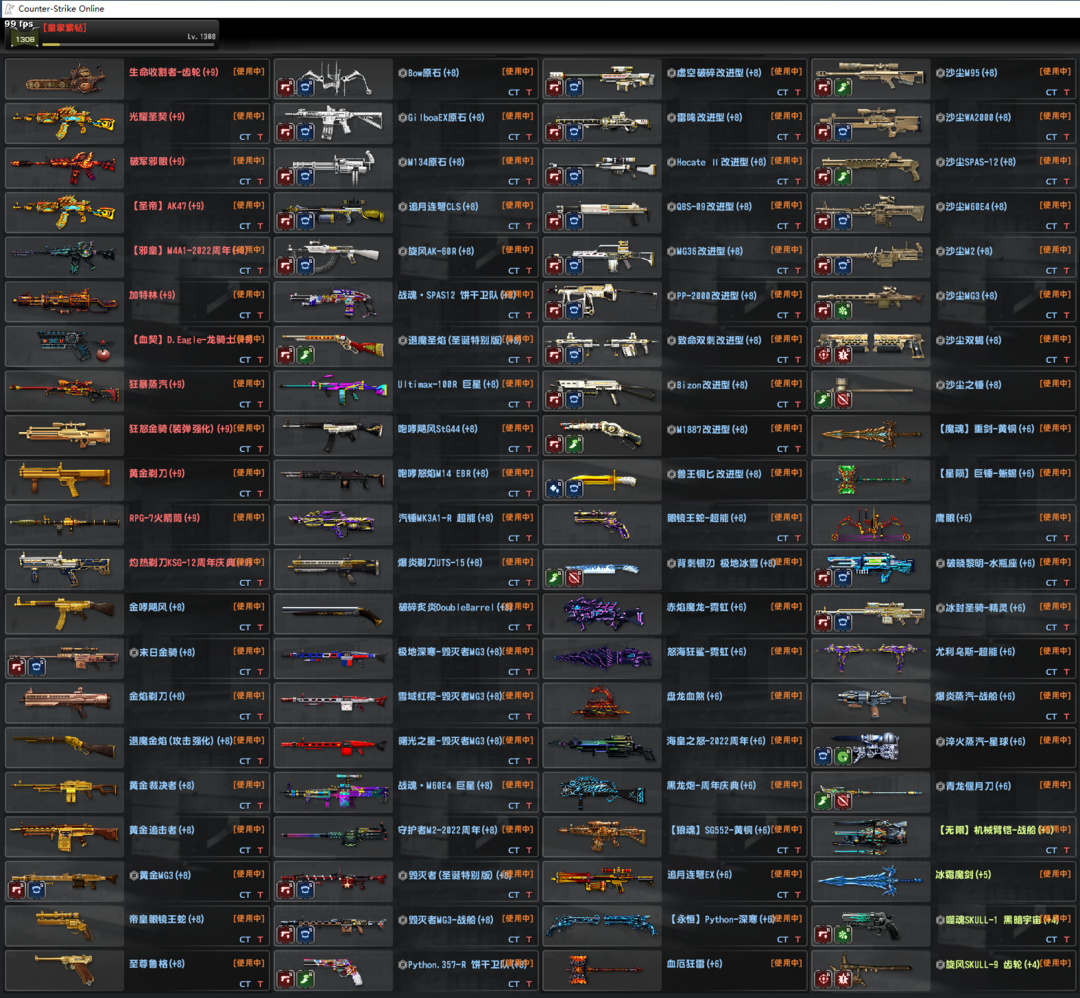Select 破军邪眼 weapon thumbnail
The width and height of the screenshot is (1080, 998).
pyautogui.click(x=65, y=168)
